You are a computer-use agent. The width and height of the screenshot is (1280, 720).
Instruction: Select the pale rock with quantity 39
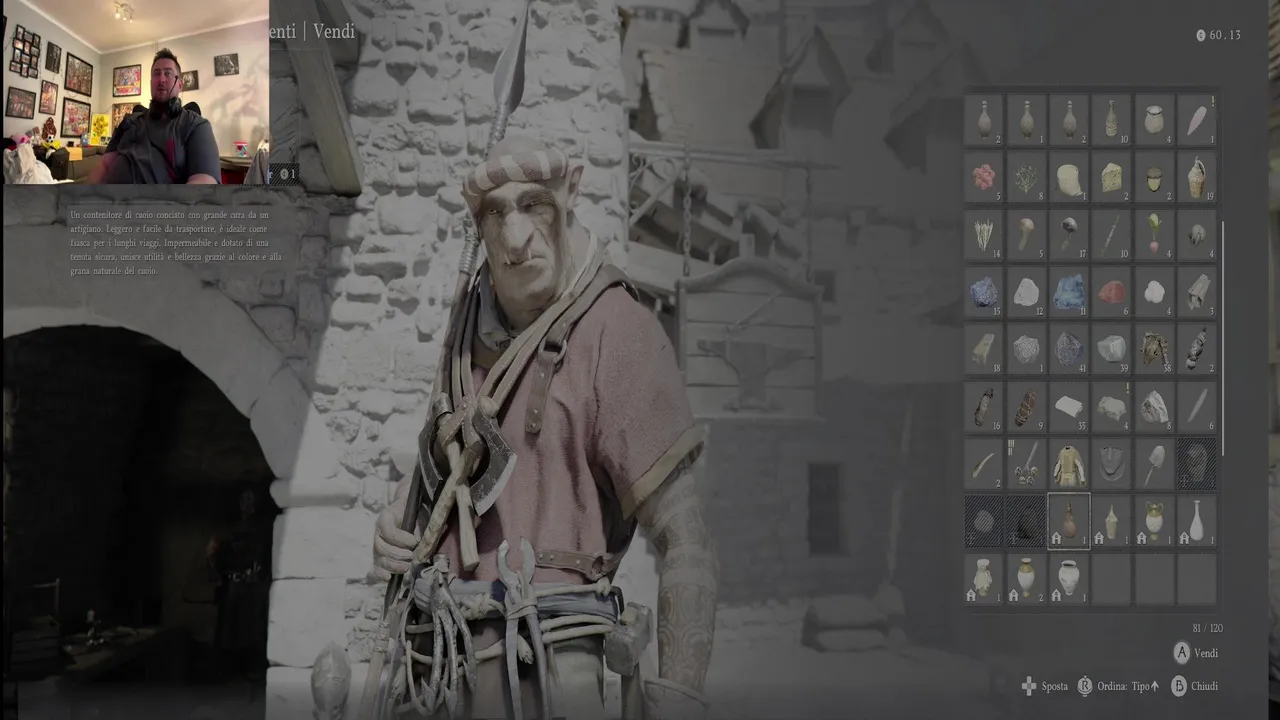pos(1111,348)
